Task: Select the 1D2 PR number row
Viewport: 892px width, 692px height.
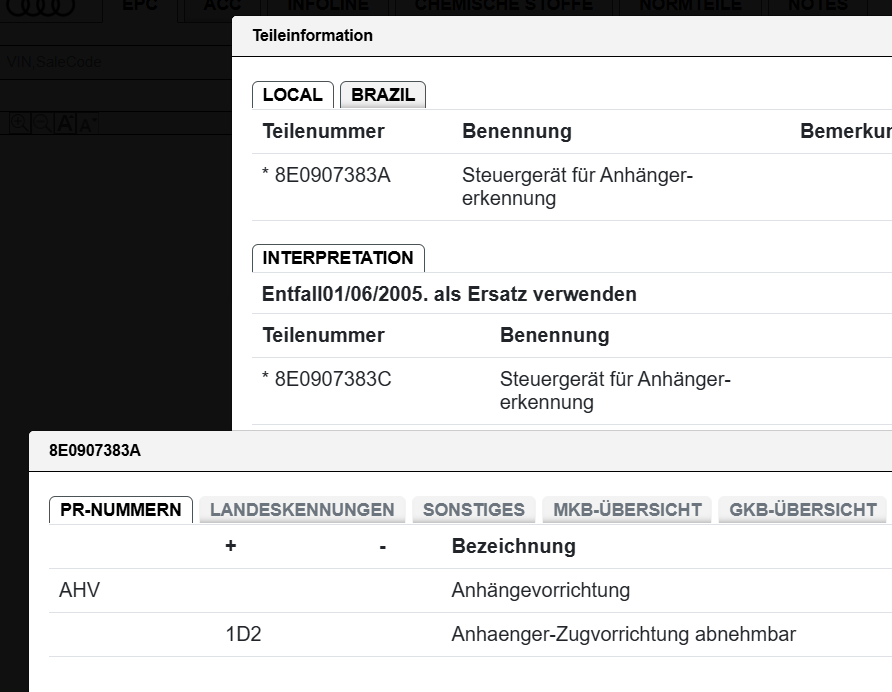Action: (470, 635)
